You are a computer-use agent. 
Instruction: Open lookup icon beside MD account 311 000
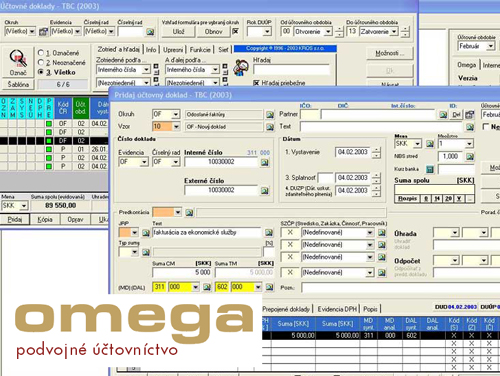tap(207, 287)
